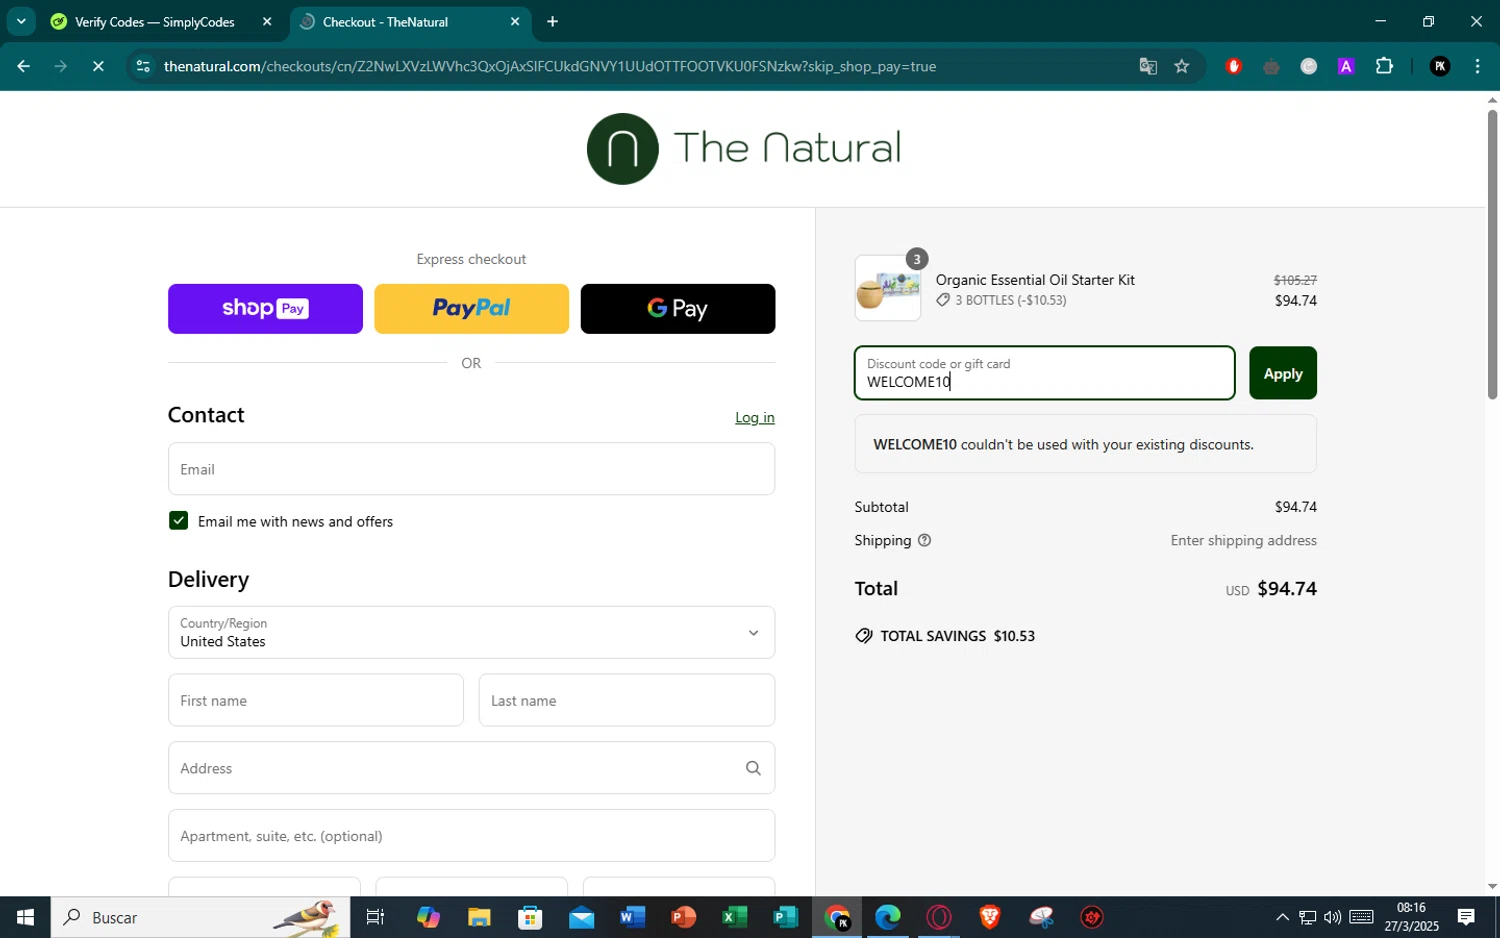
Task: Launch PowerPoint from the taskbar
Action: 683,917
